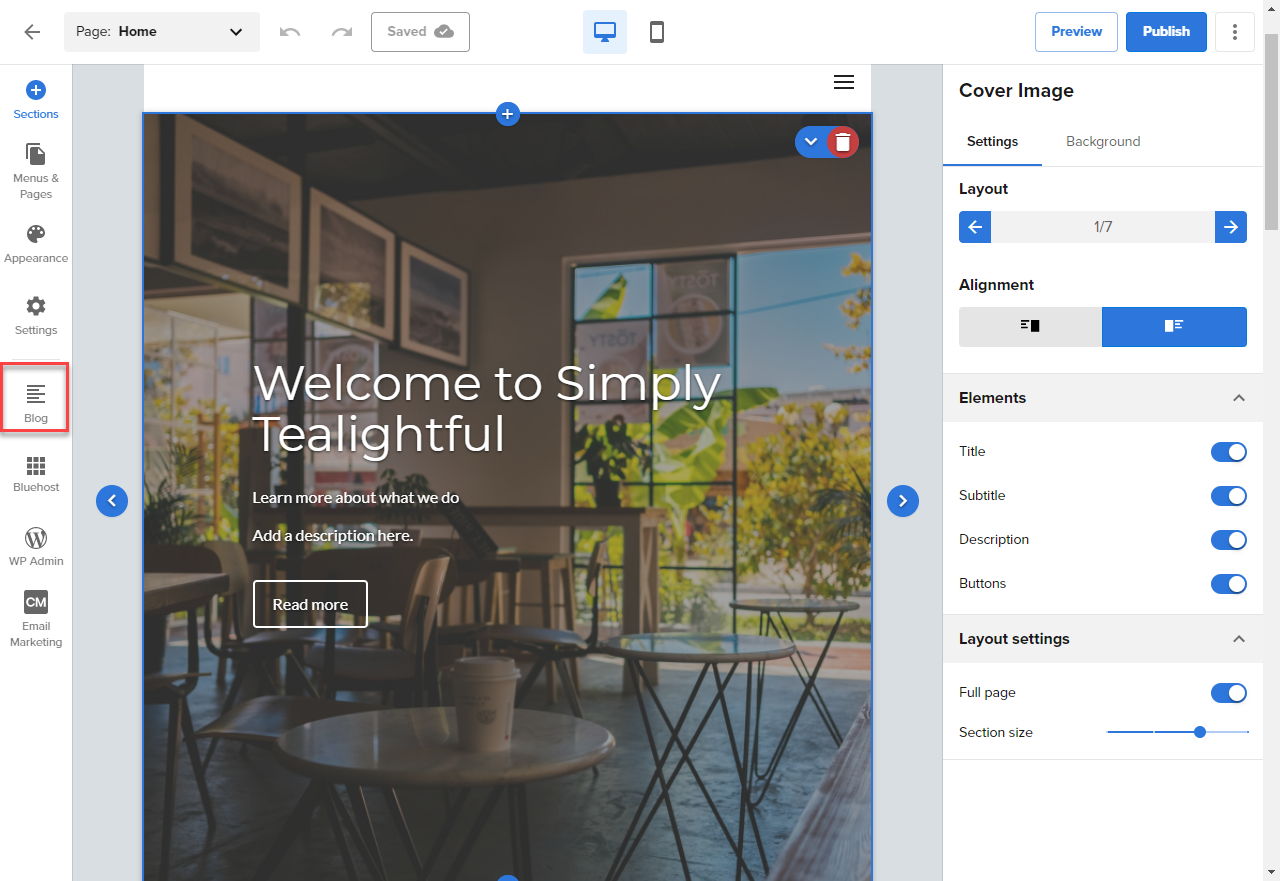
Task: Select the 'Learn more about what we do' text
Action: pyautogui.click(x=356, y=498)
